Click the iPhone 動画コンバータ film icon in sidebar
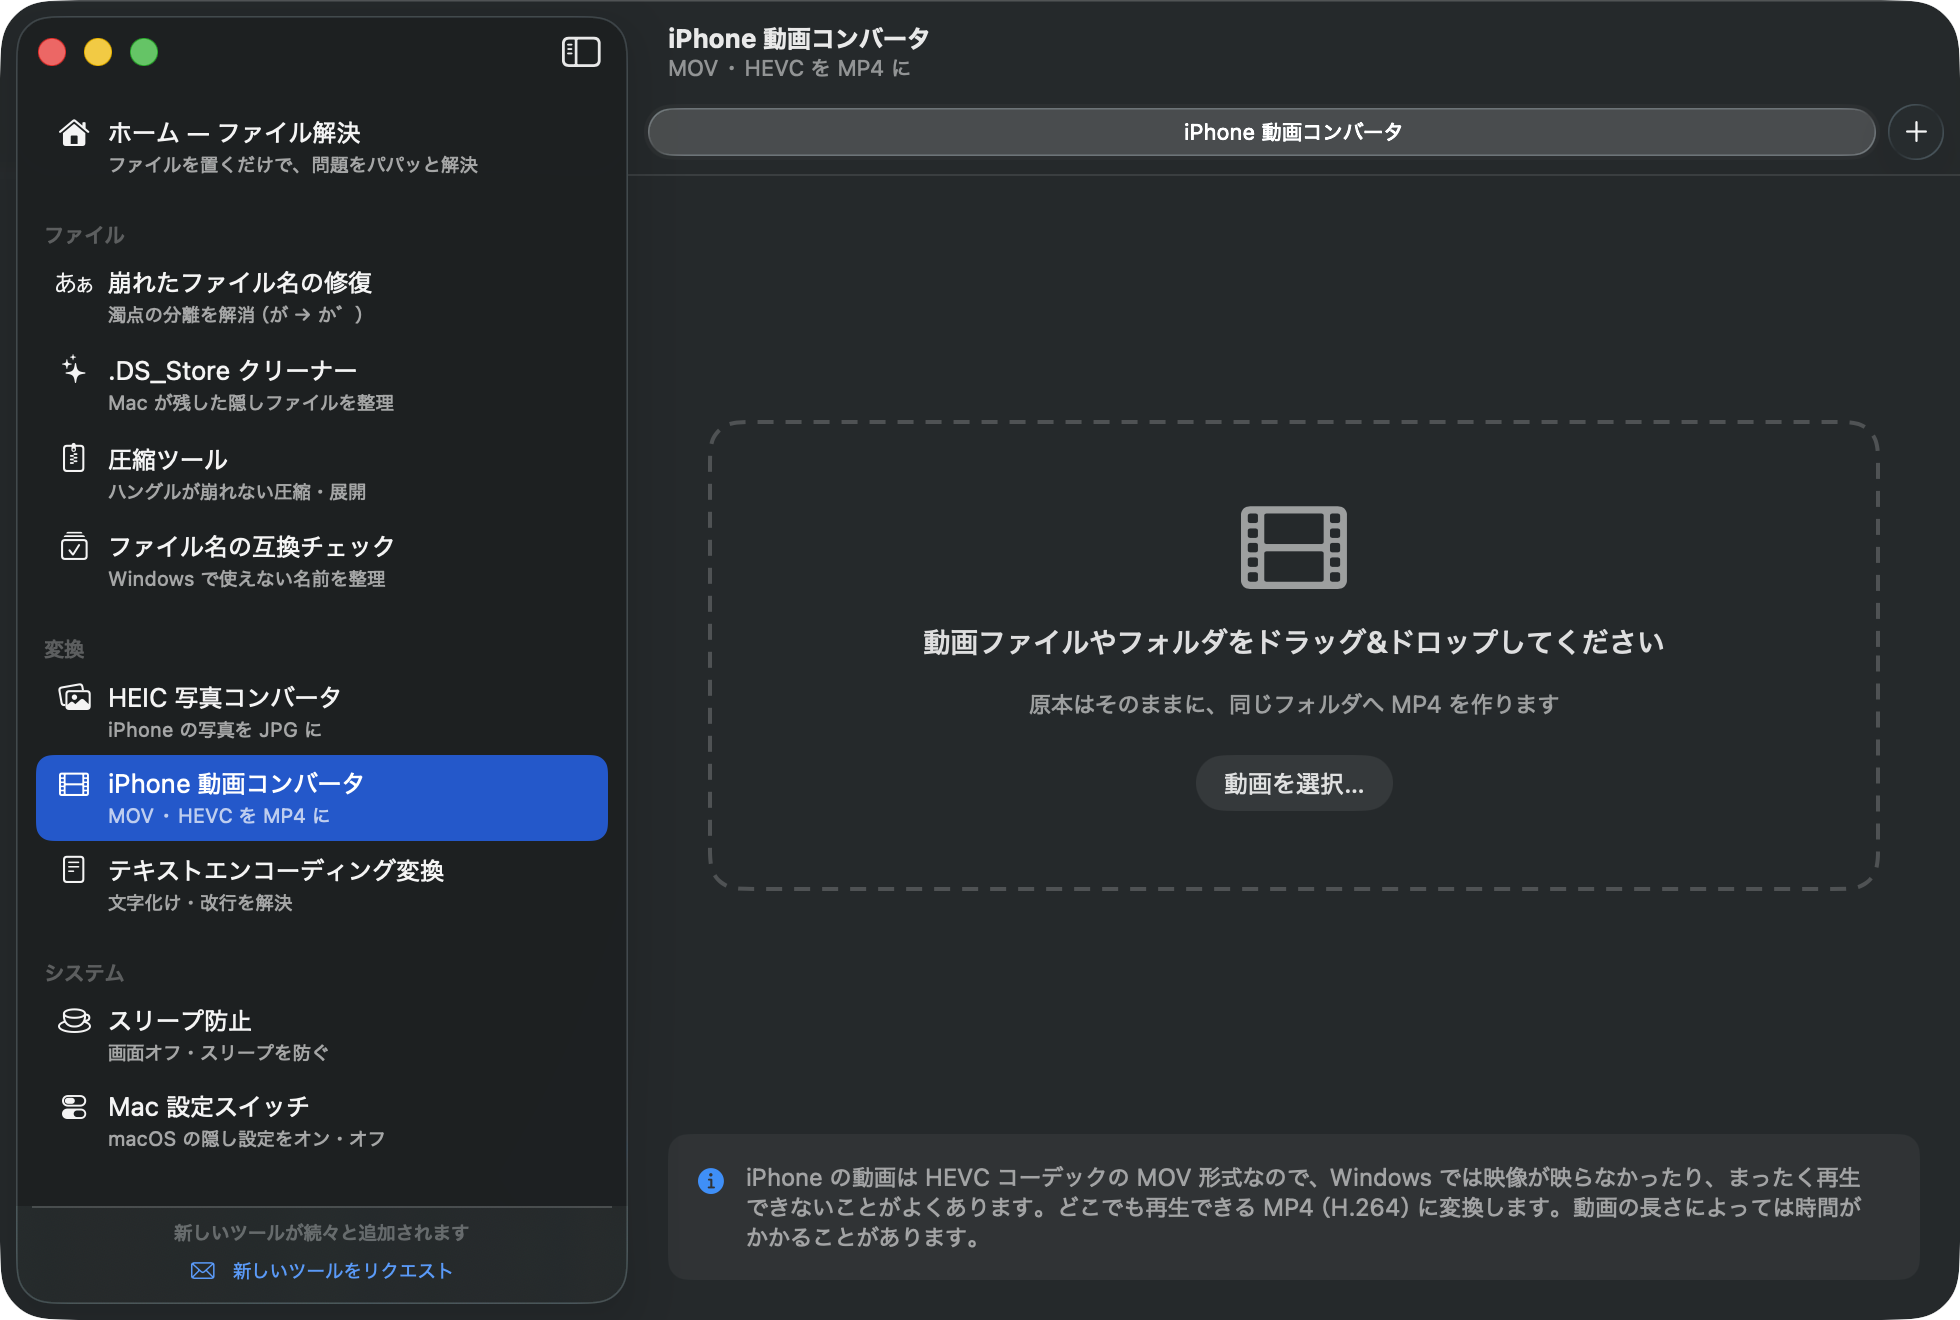1960x1320 pixels. pos(74,784)
